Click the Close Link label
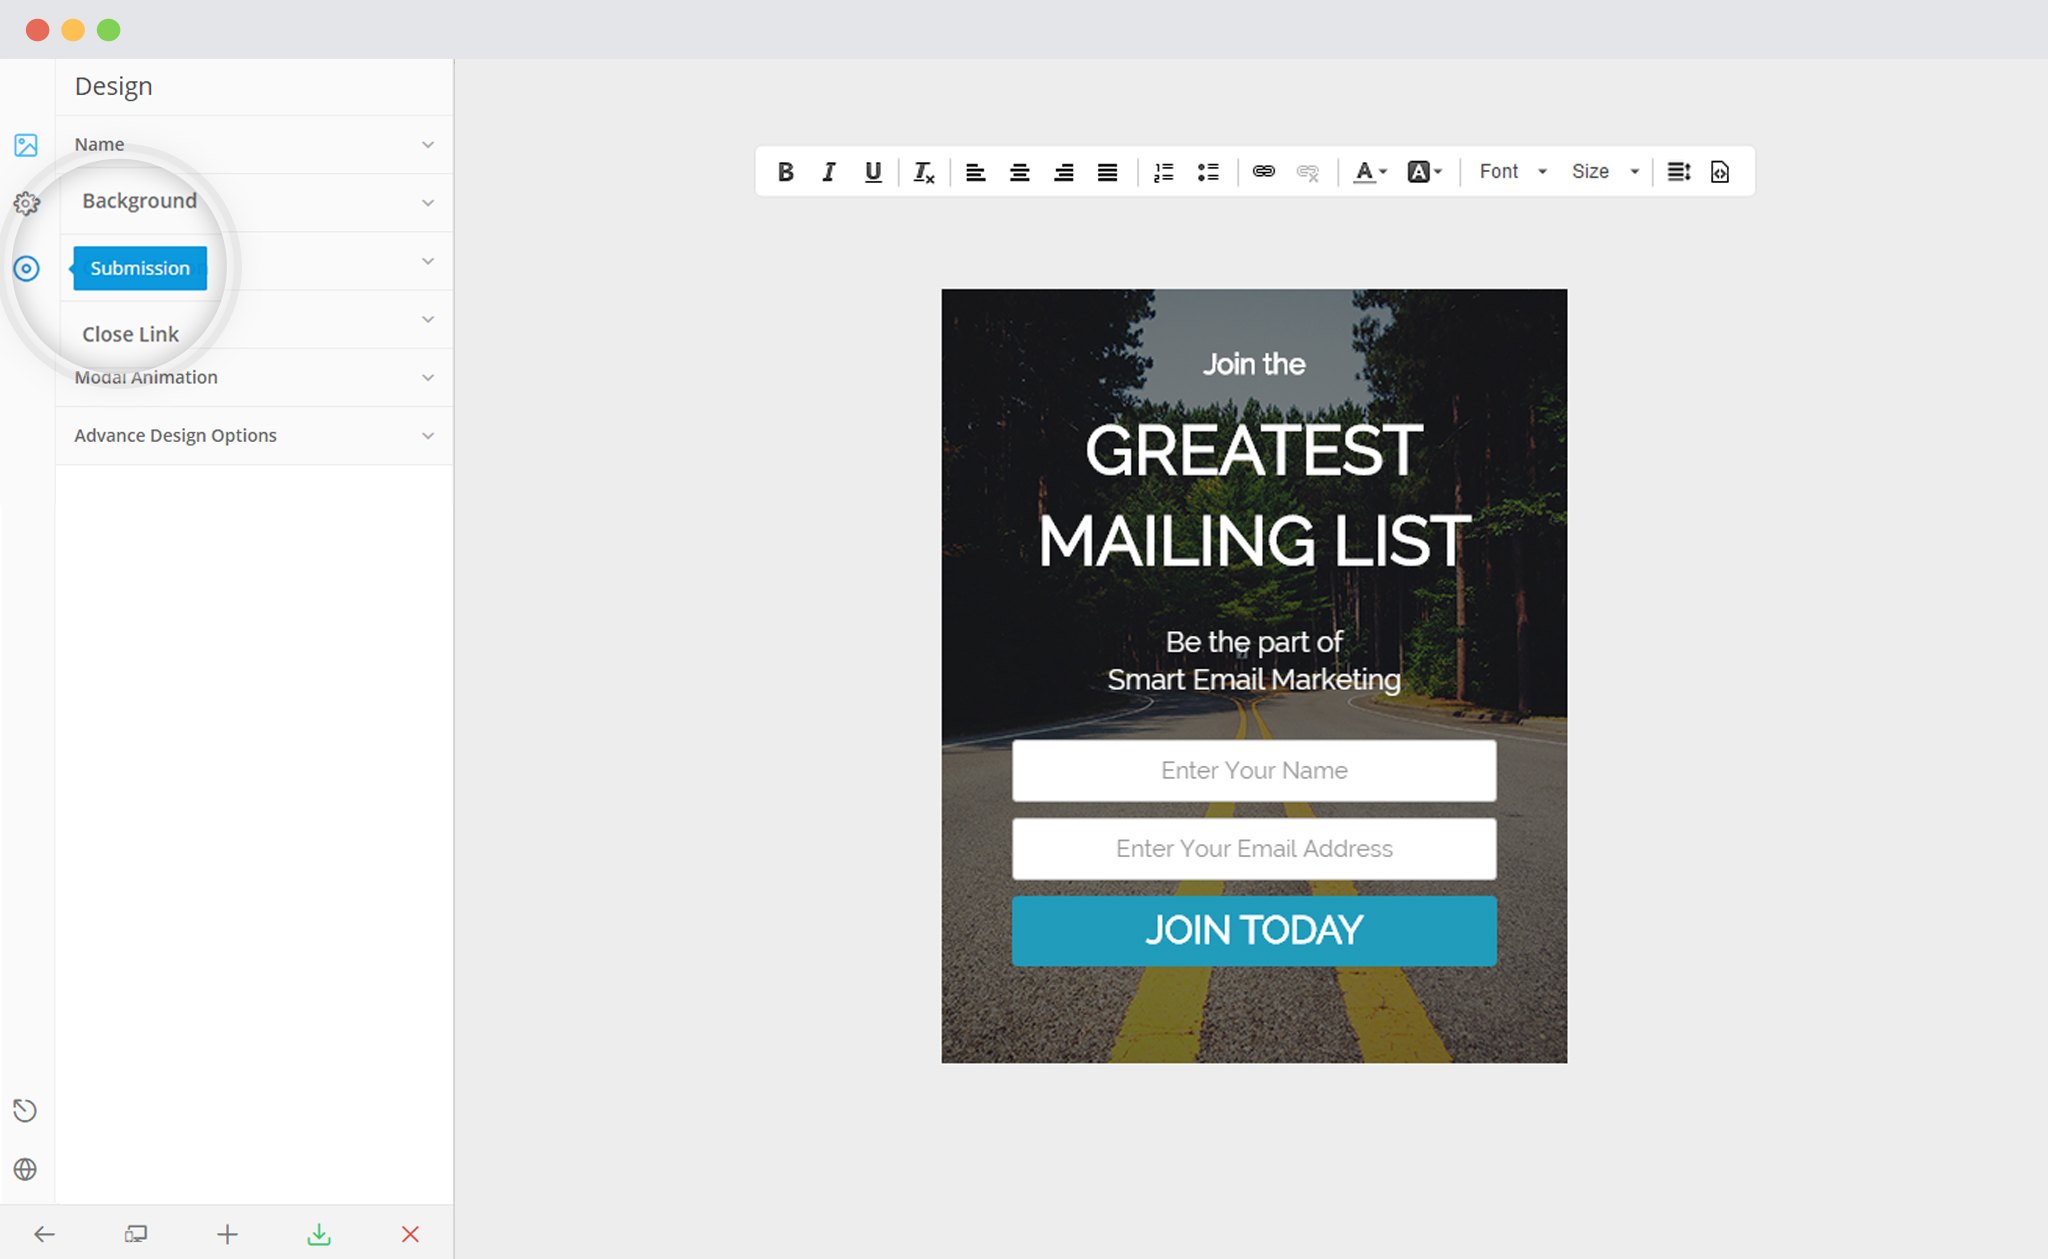 point(130,334)
